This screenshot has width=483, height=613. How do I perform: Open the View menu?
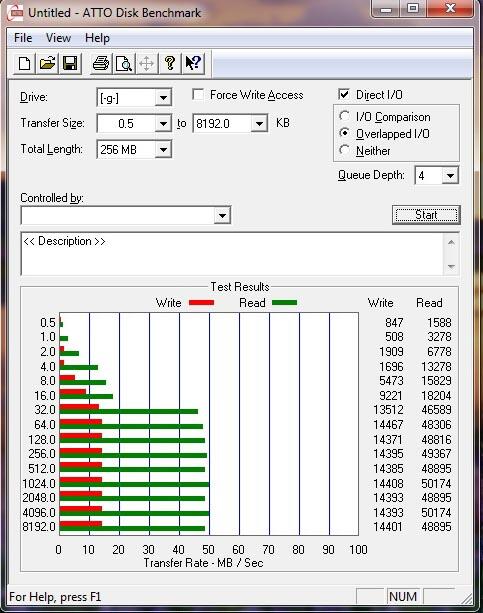(x=59, y=38)
